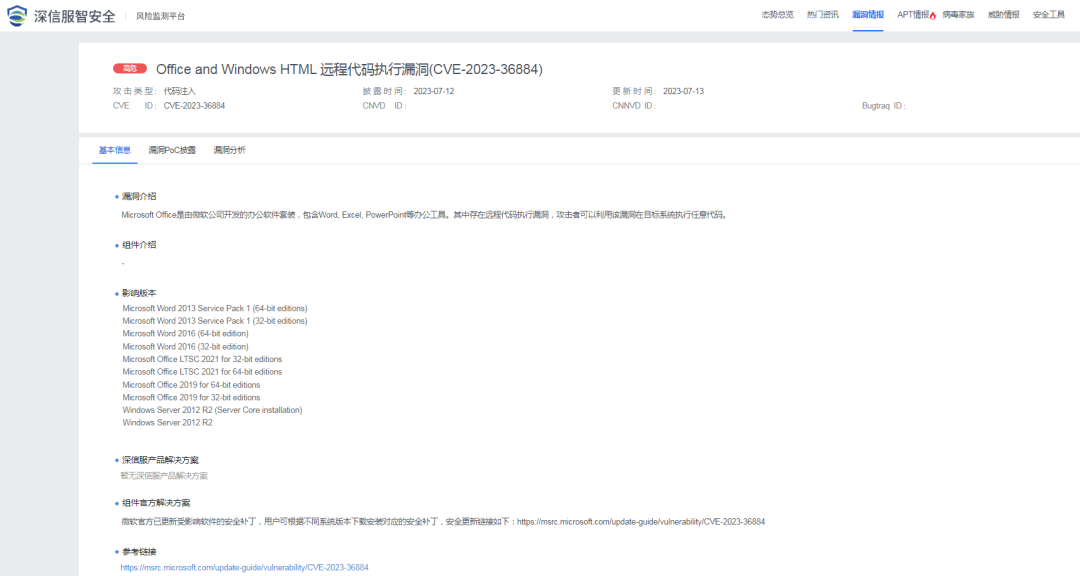This screenshot has height=576, width=1080.
Task: Click Microsoft Word 2016 (64-bit edition) row
Action: pyautogui.click(x=185, y=333)
